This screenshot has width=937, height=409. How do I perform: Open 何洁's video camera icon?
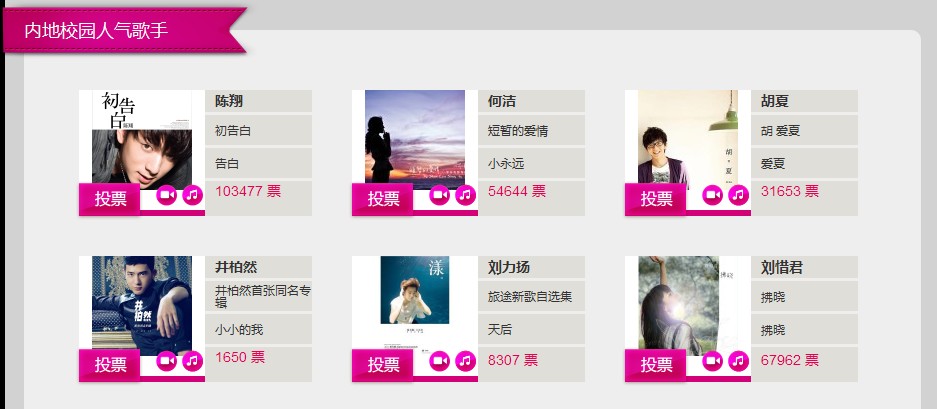coord(439,195)
